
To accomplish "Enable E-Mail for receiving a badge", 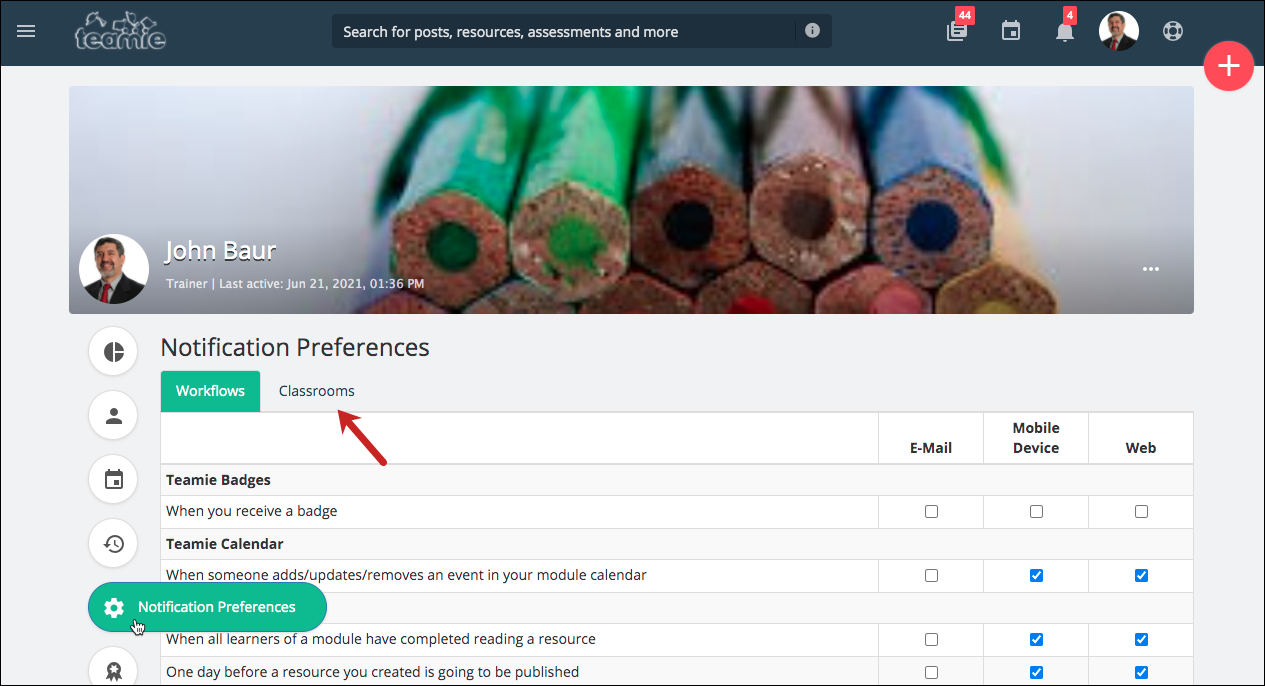I will coord(931,511).
